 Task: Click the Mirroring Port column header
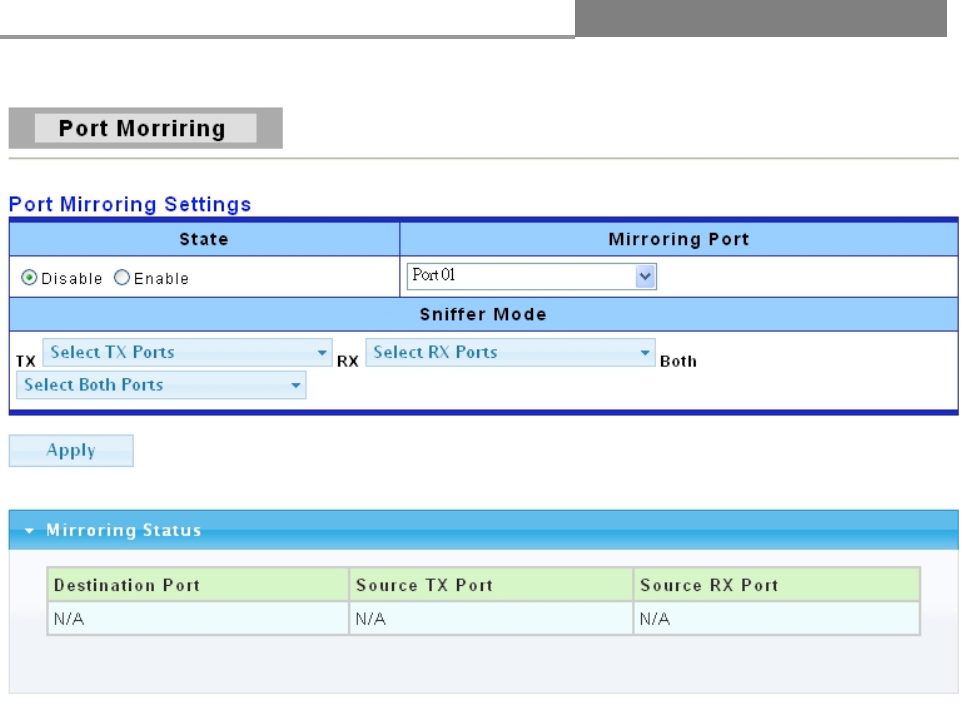[679, 239]
